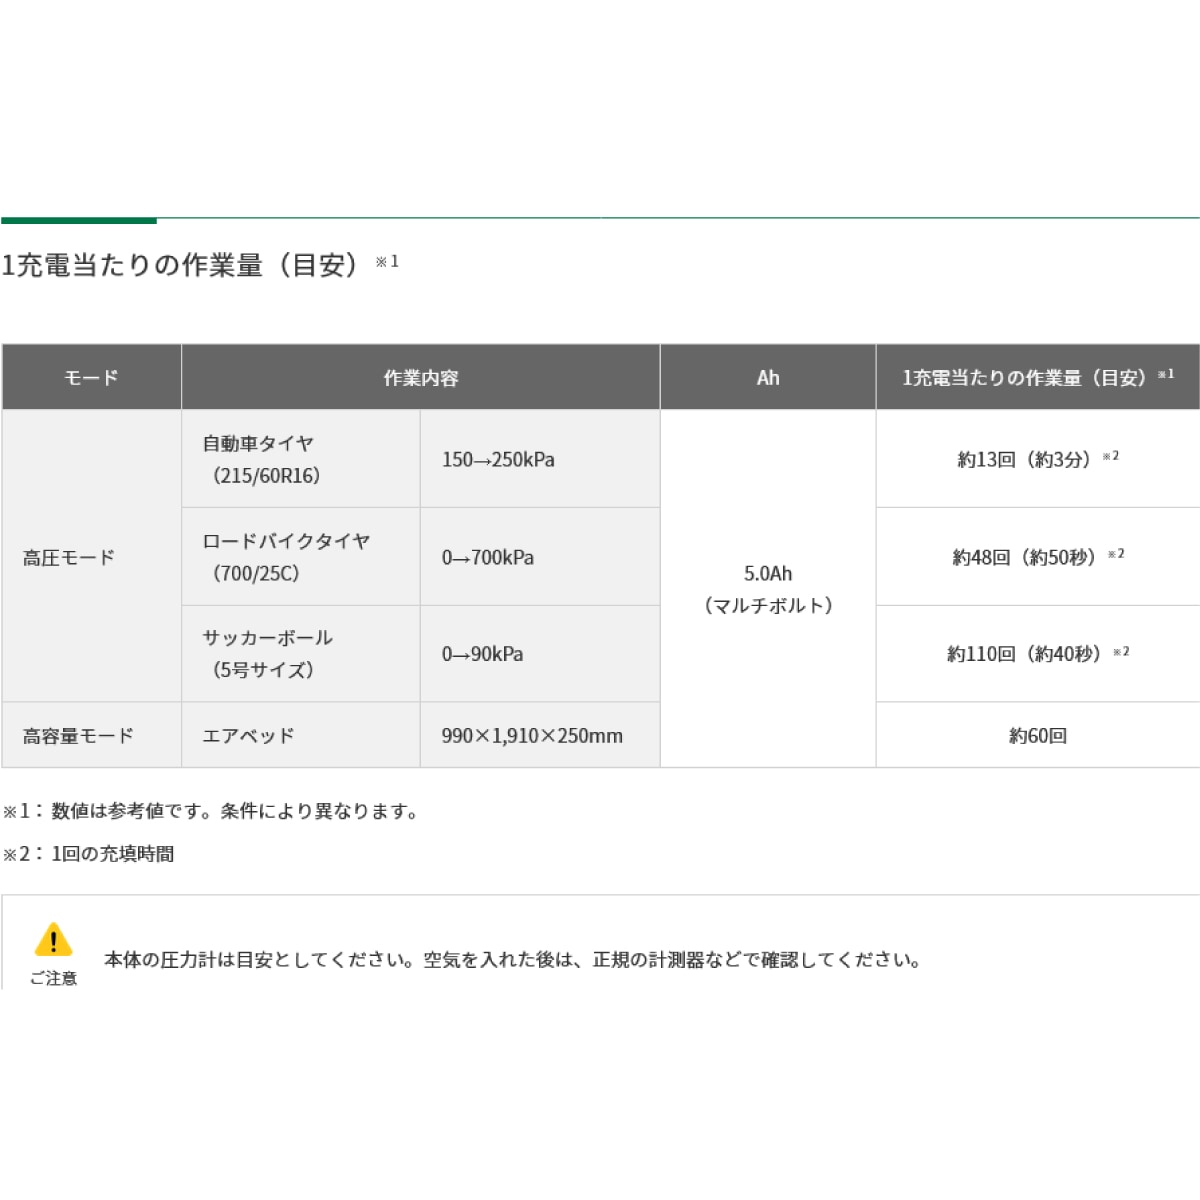Select the モード column header
Viewport: 1200px width, 1200px height.
(x=90, y=377)
